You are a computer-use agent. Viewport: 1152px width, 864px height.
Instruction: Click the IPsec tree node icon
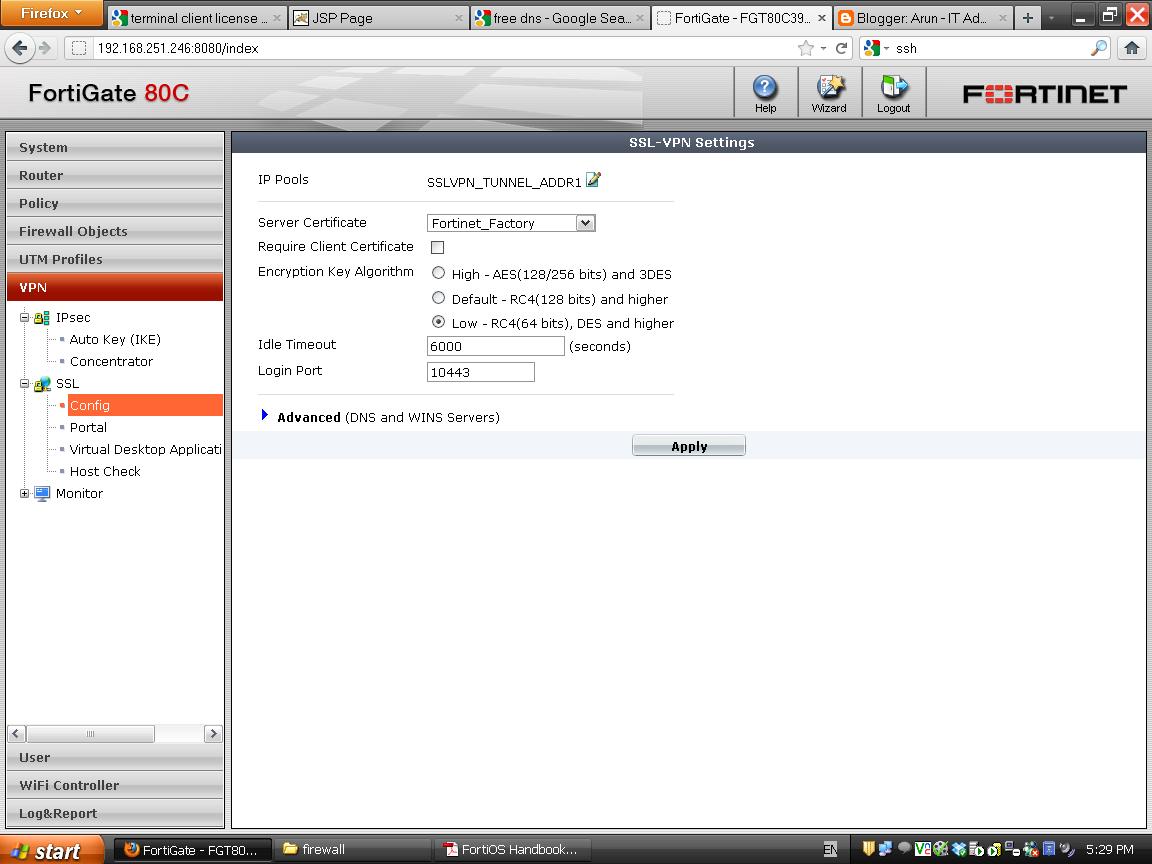[42, 317]
